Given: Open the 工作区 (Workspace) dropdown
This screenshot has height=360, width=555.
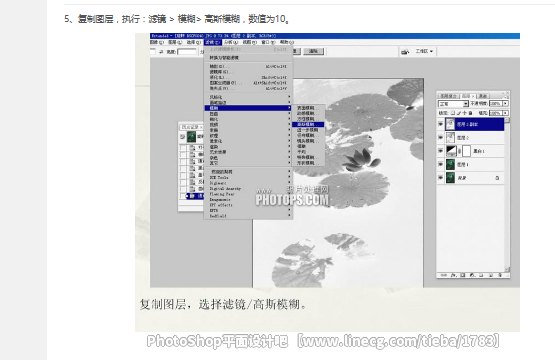Looking at the screenshot, I should point(424,51).
